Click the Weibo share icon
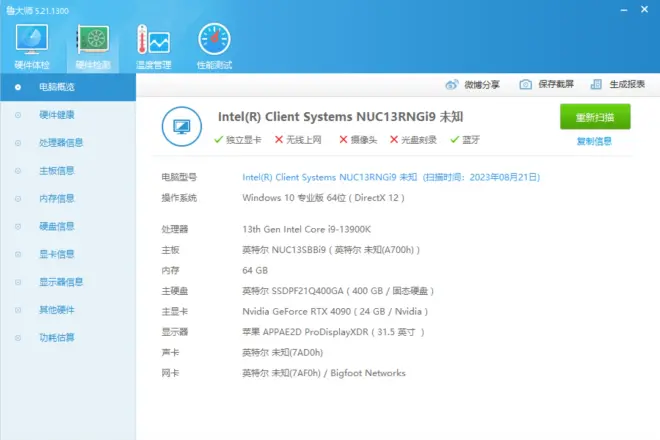Viewport: 660px width, 440px height. pos(452,85)
